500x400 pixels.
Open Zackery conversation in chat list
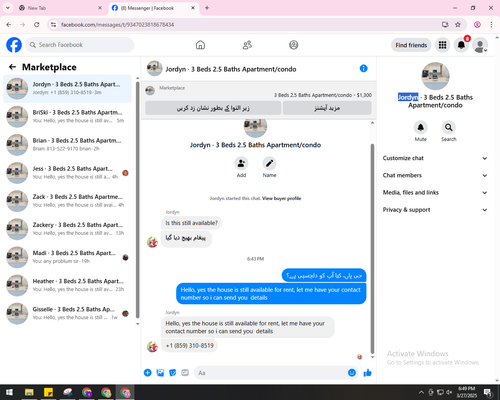[67, 229]
